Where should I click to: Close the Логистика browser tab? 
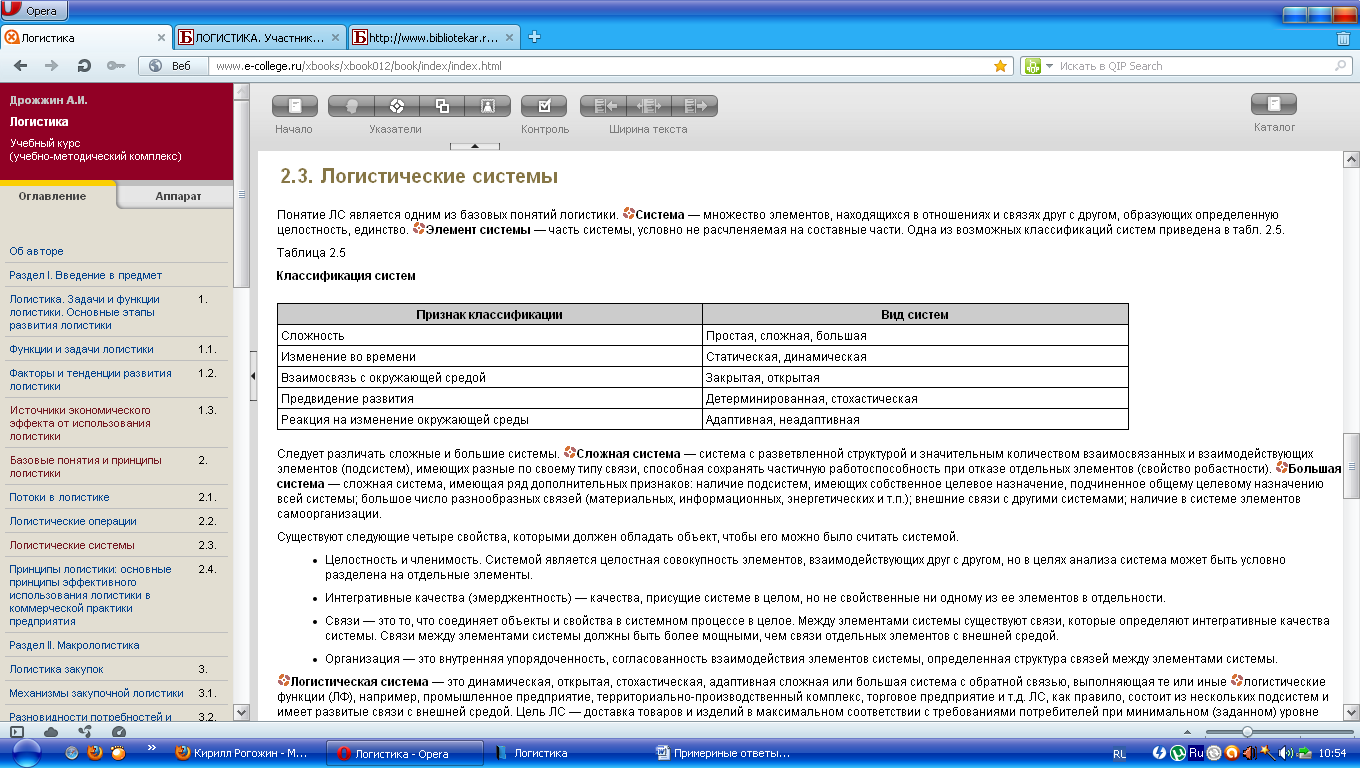(x=161, y=38)
